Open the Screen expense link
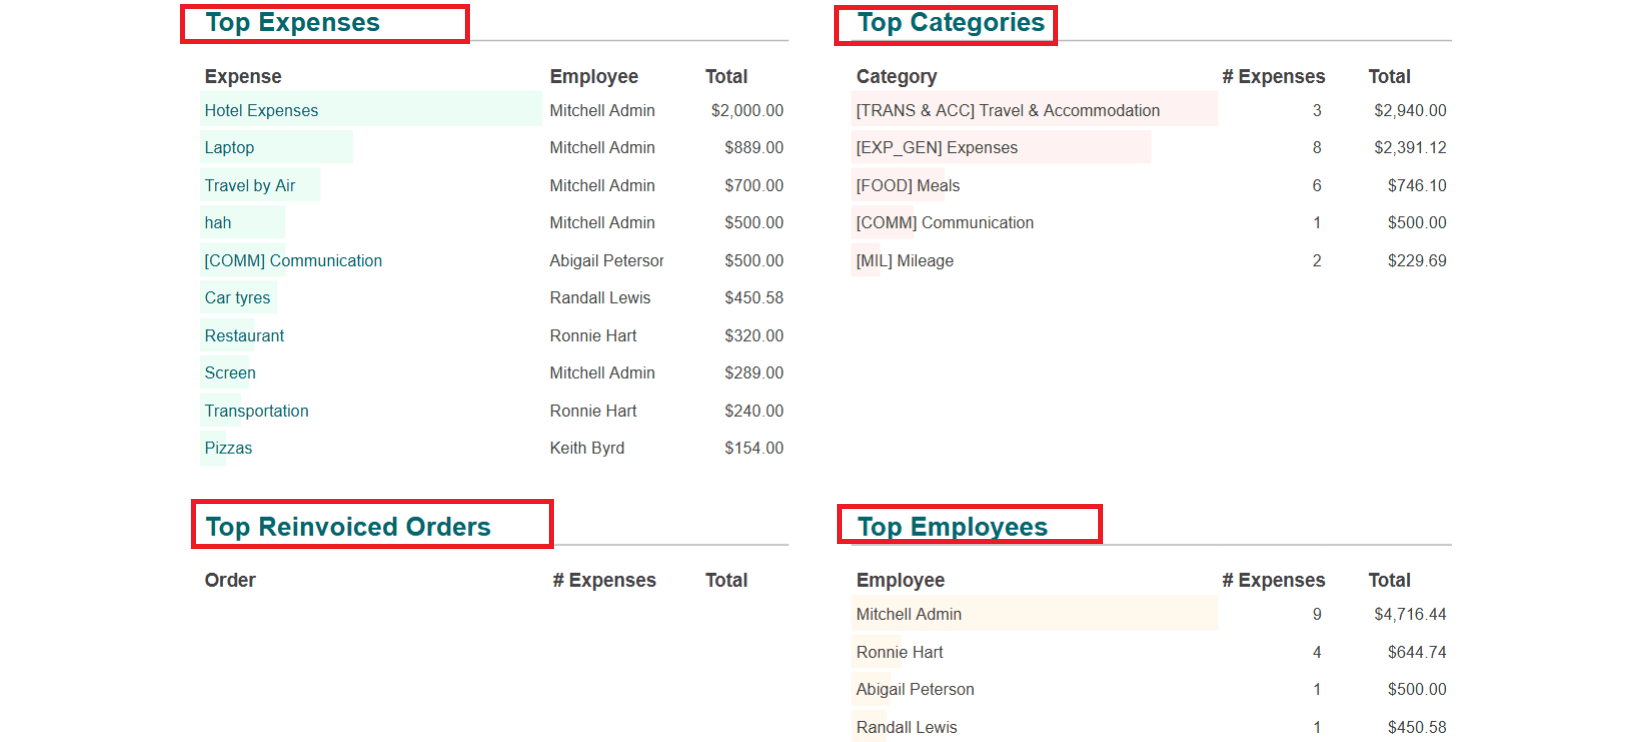The width and height of the screenshot is (1635, 742). tap(230, 372)
